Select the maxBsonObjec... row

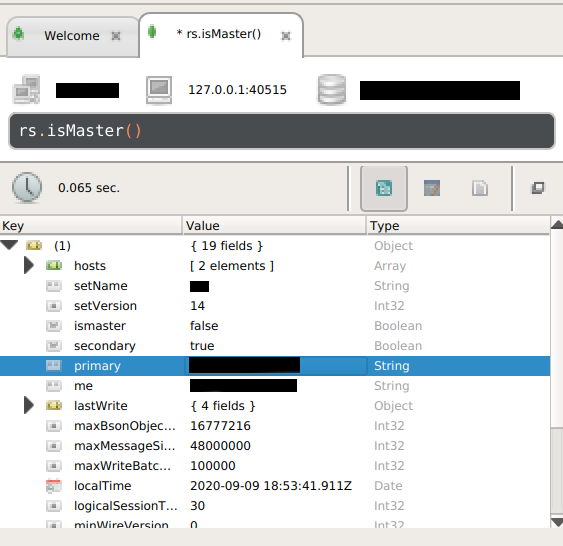coord(275,426)
